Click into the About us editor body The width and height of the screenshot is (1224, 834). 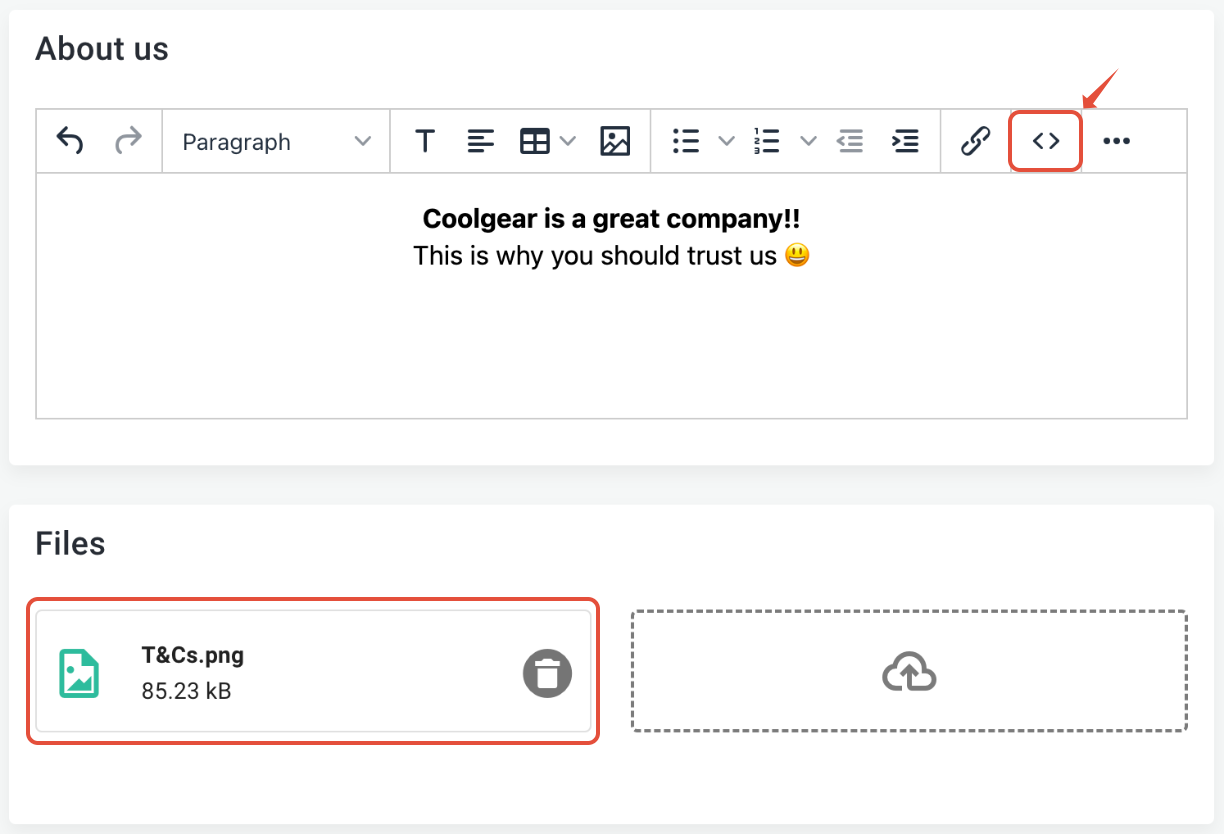611,295
